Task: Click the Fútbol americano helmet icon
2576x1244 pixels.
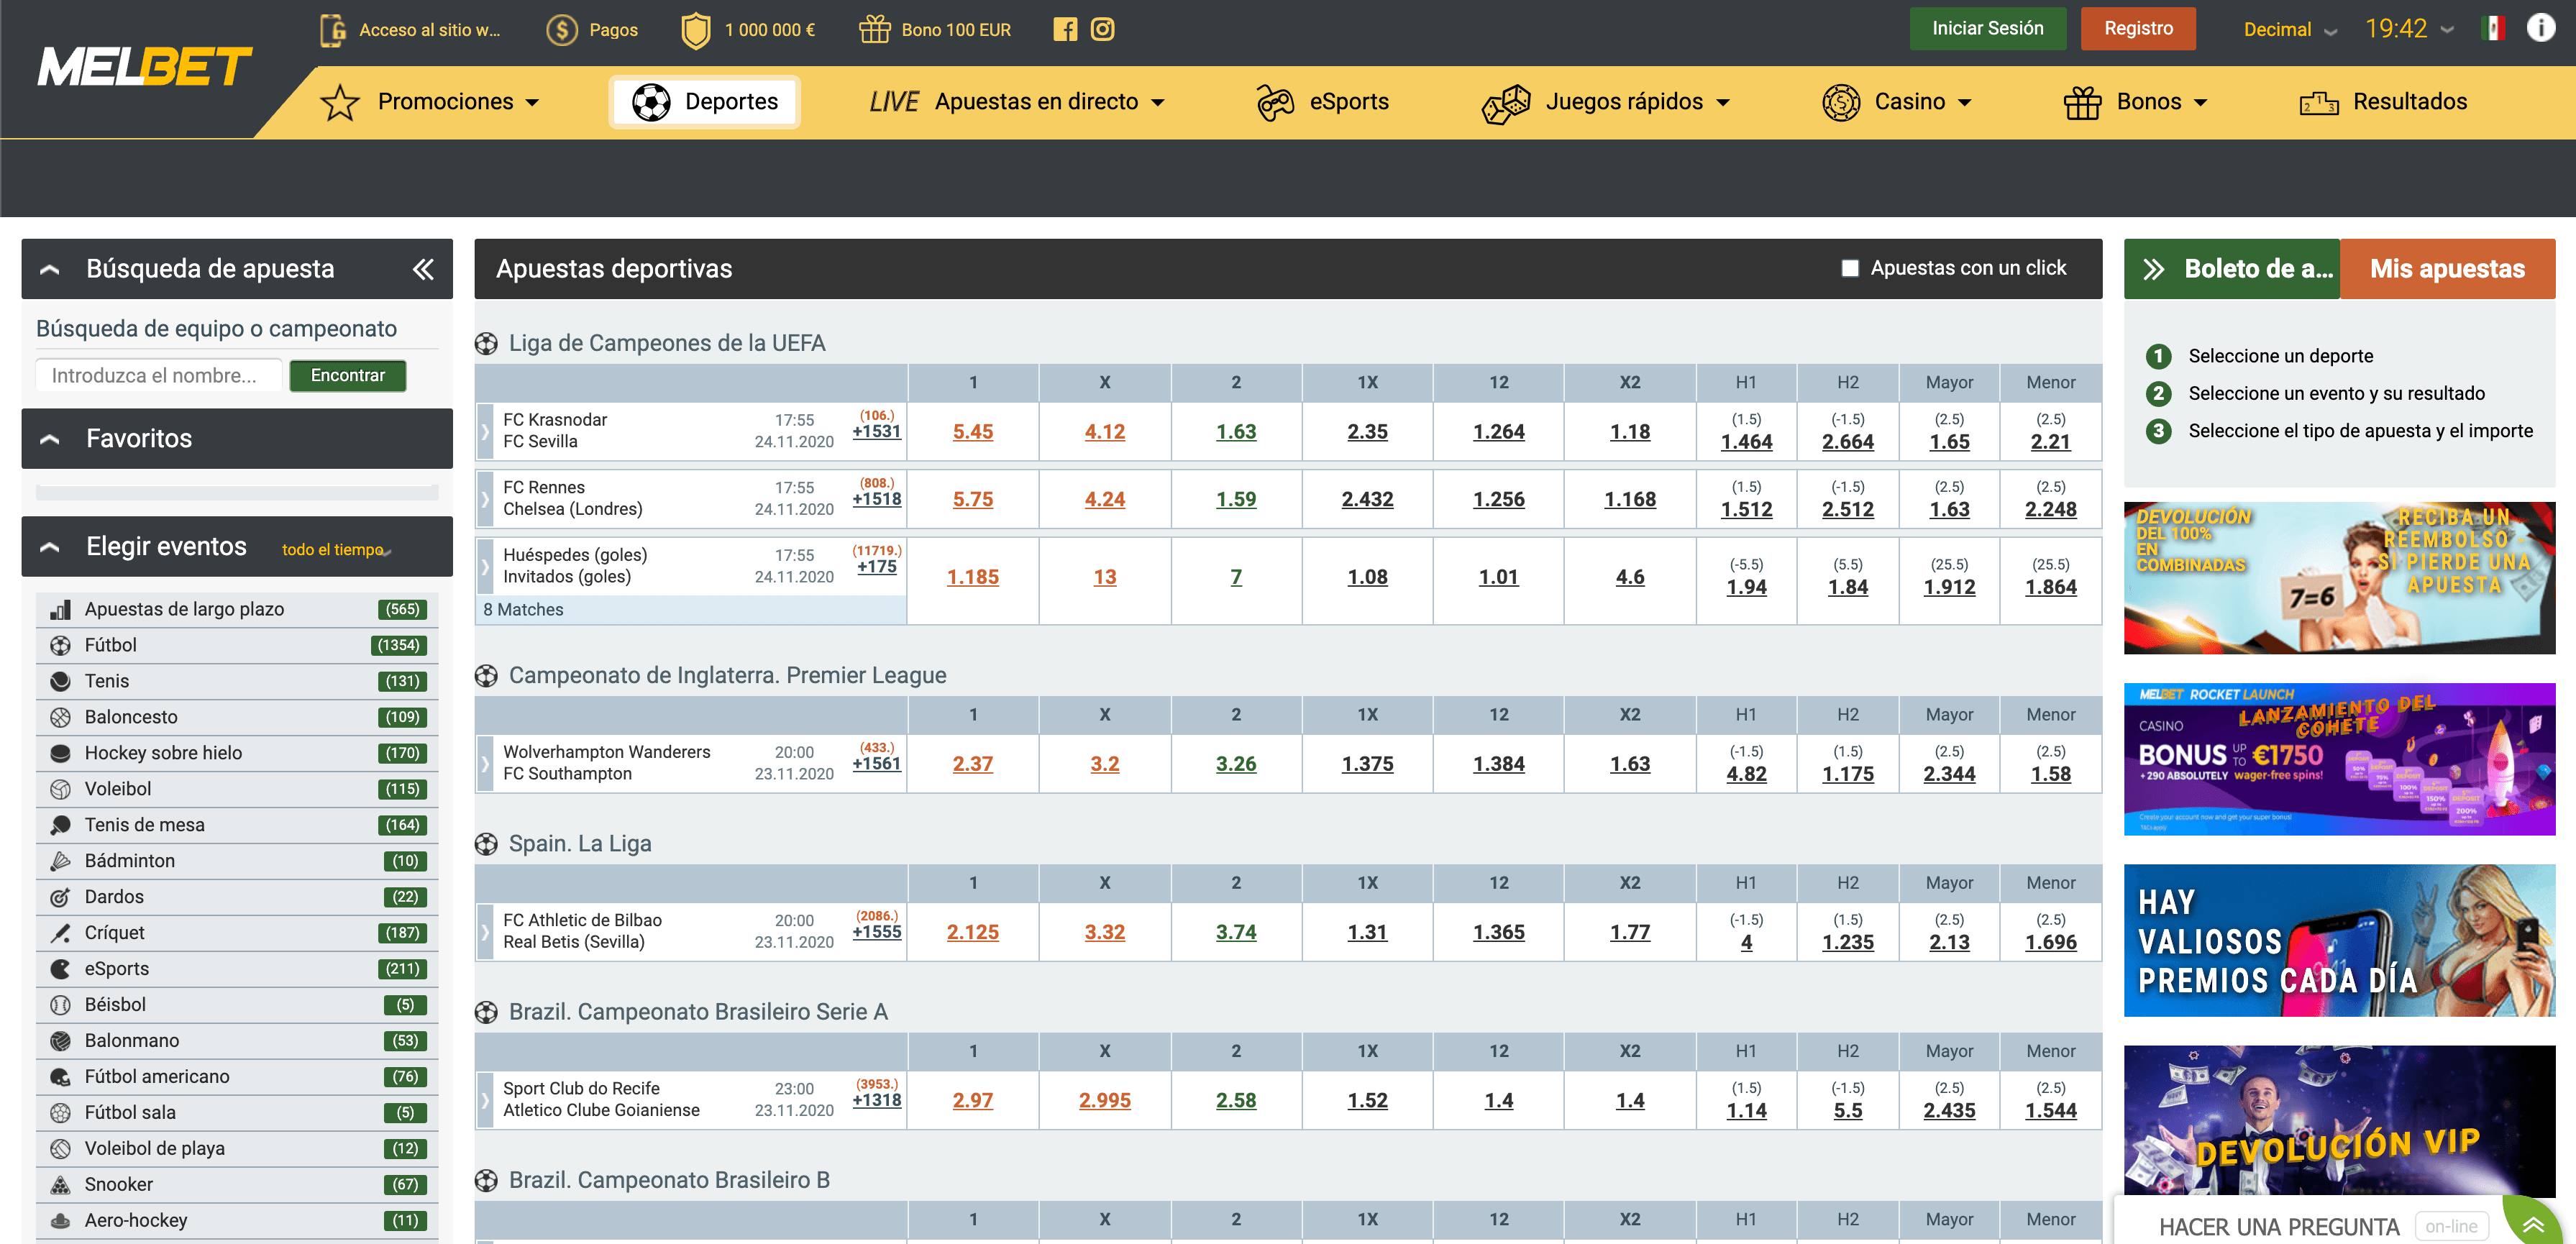Action: [61, 1077]
